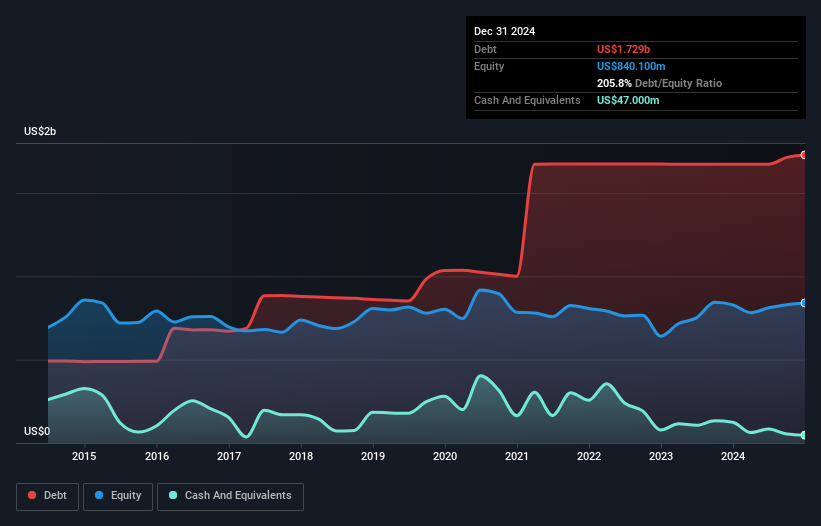The height and width of the screenshot is (526, 821).
Task: Click the 2024 x-axis label
Action: [733, 456]
